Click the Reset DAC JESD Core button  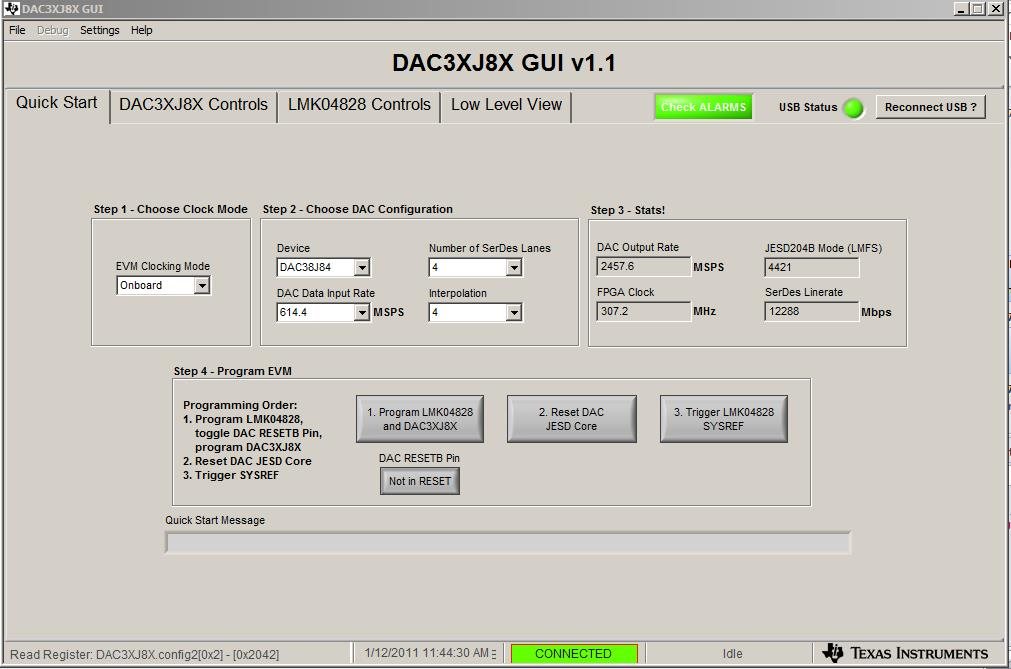tap(571, 419)
